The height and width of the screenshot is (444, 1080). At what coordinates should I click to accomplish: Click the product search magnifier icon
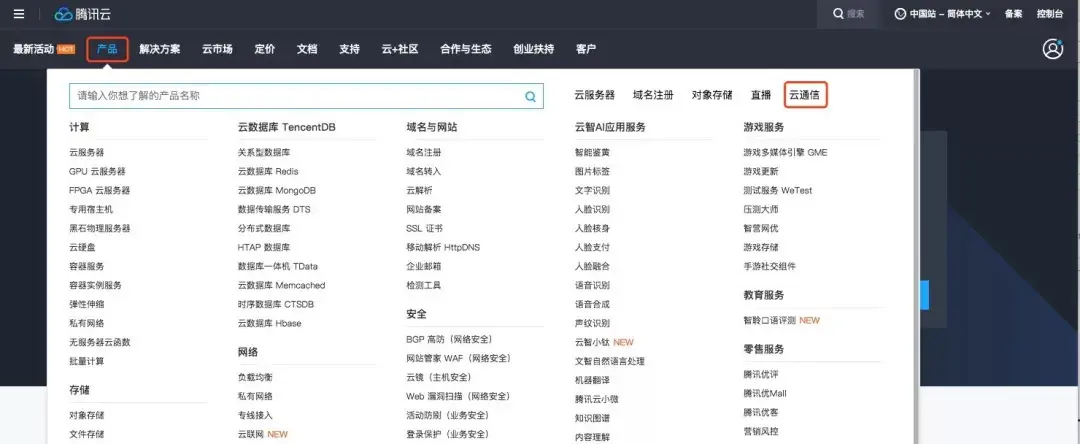tap(530, 96)
